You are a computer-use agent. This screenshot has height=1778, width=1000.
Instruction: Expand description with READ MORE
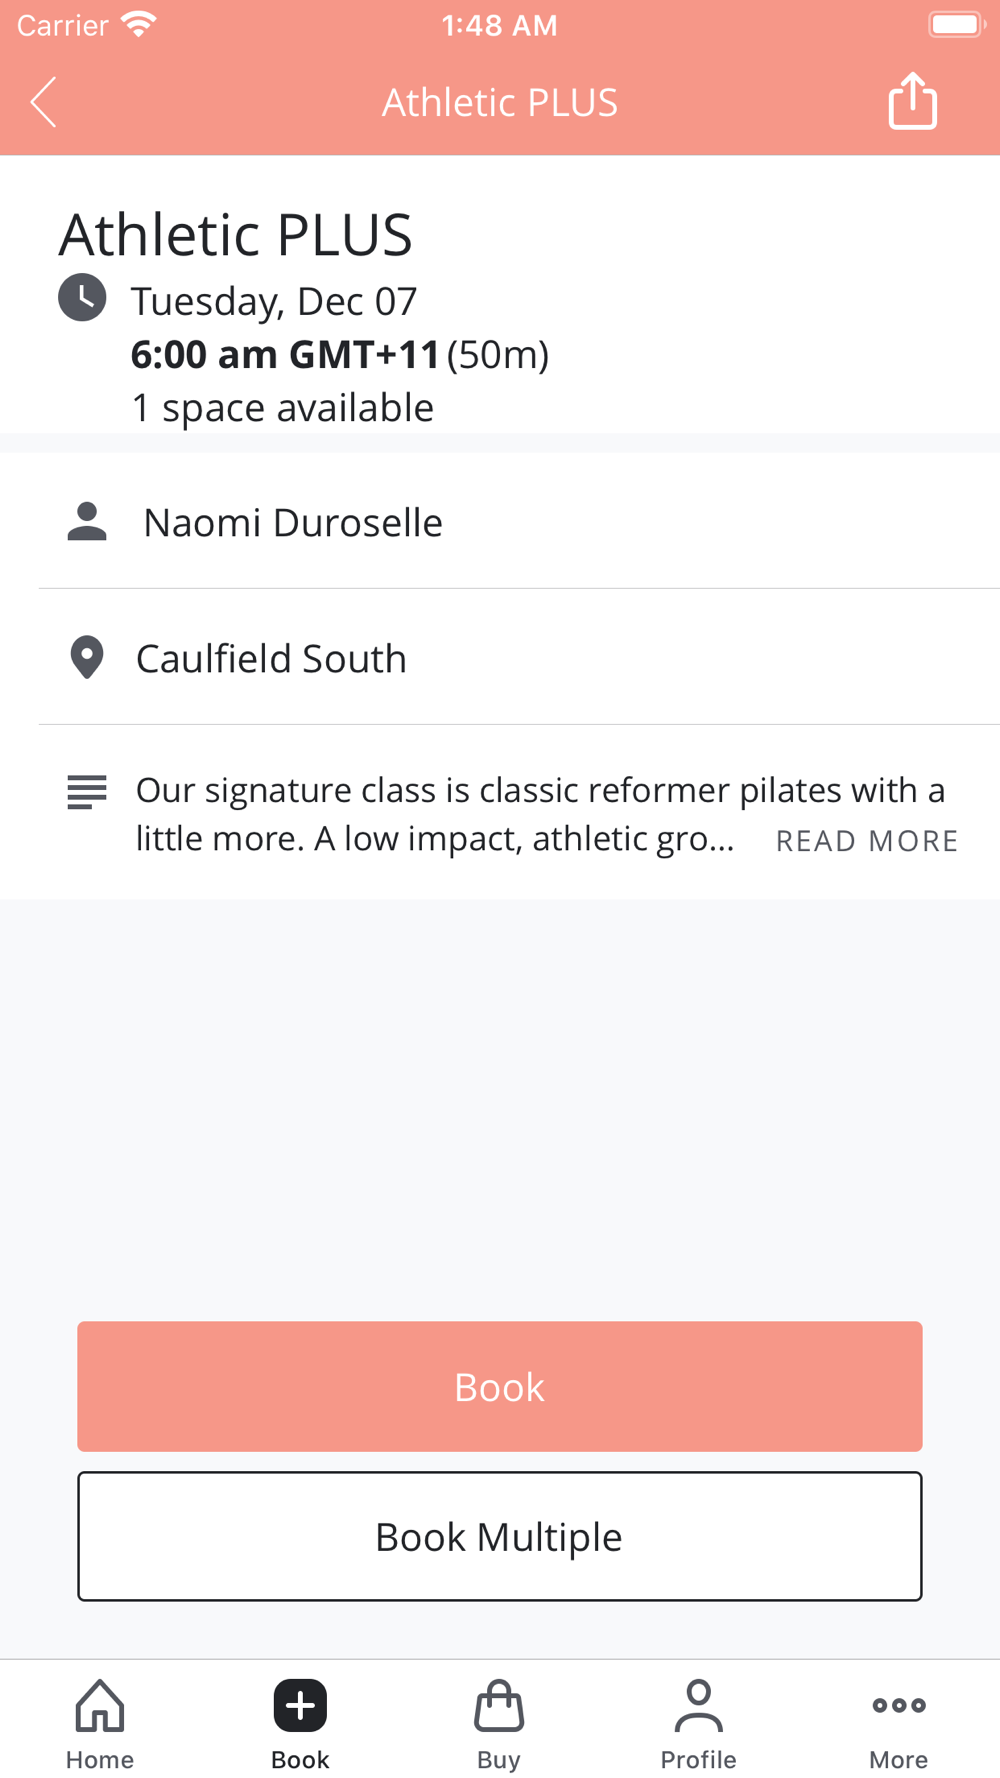[x=867, y=841]
